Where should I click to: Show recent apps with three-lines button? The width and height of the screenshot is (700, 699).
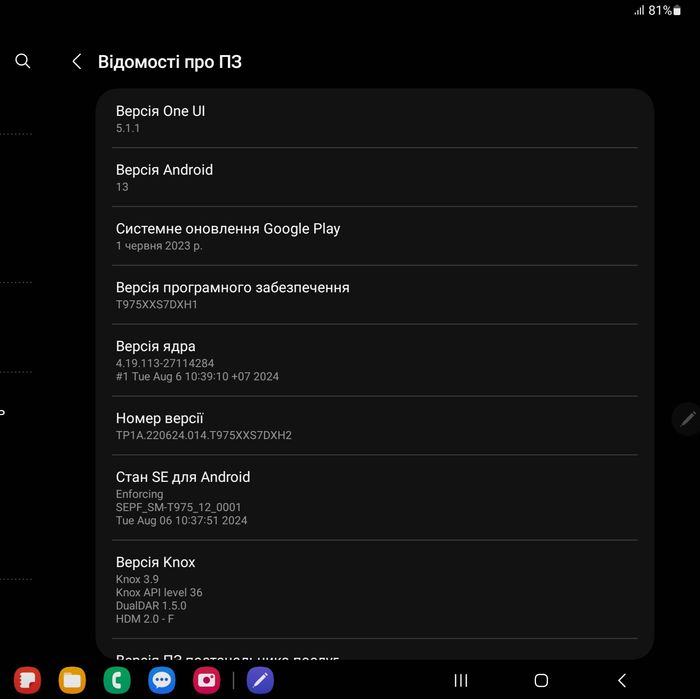pyautogui.click(x=461, y=680)
